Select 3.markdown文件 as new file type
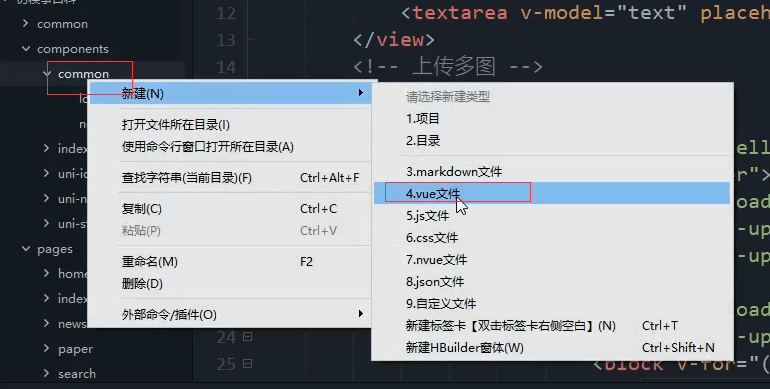Screen dimensions: 770x389 coord(454,172)
